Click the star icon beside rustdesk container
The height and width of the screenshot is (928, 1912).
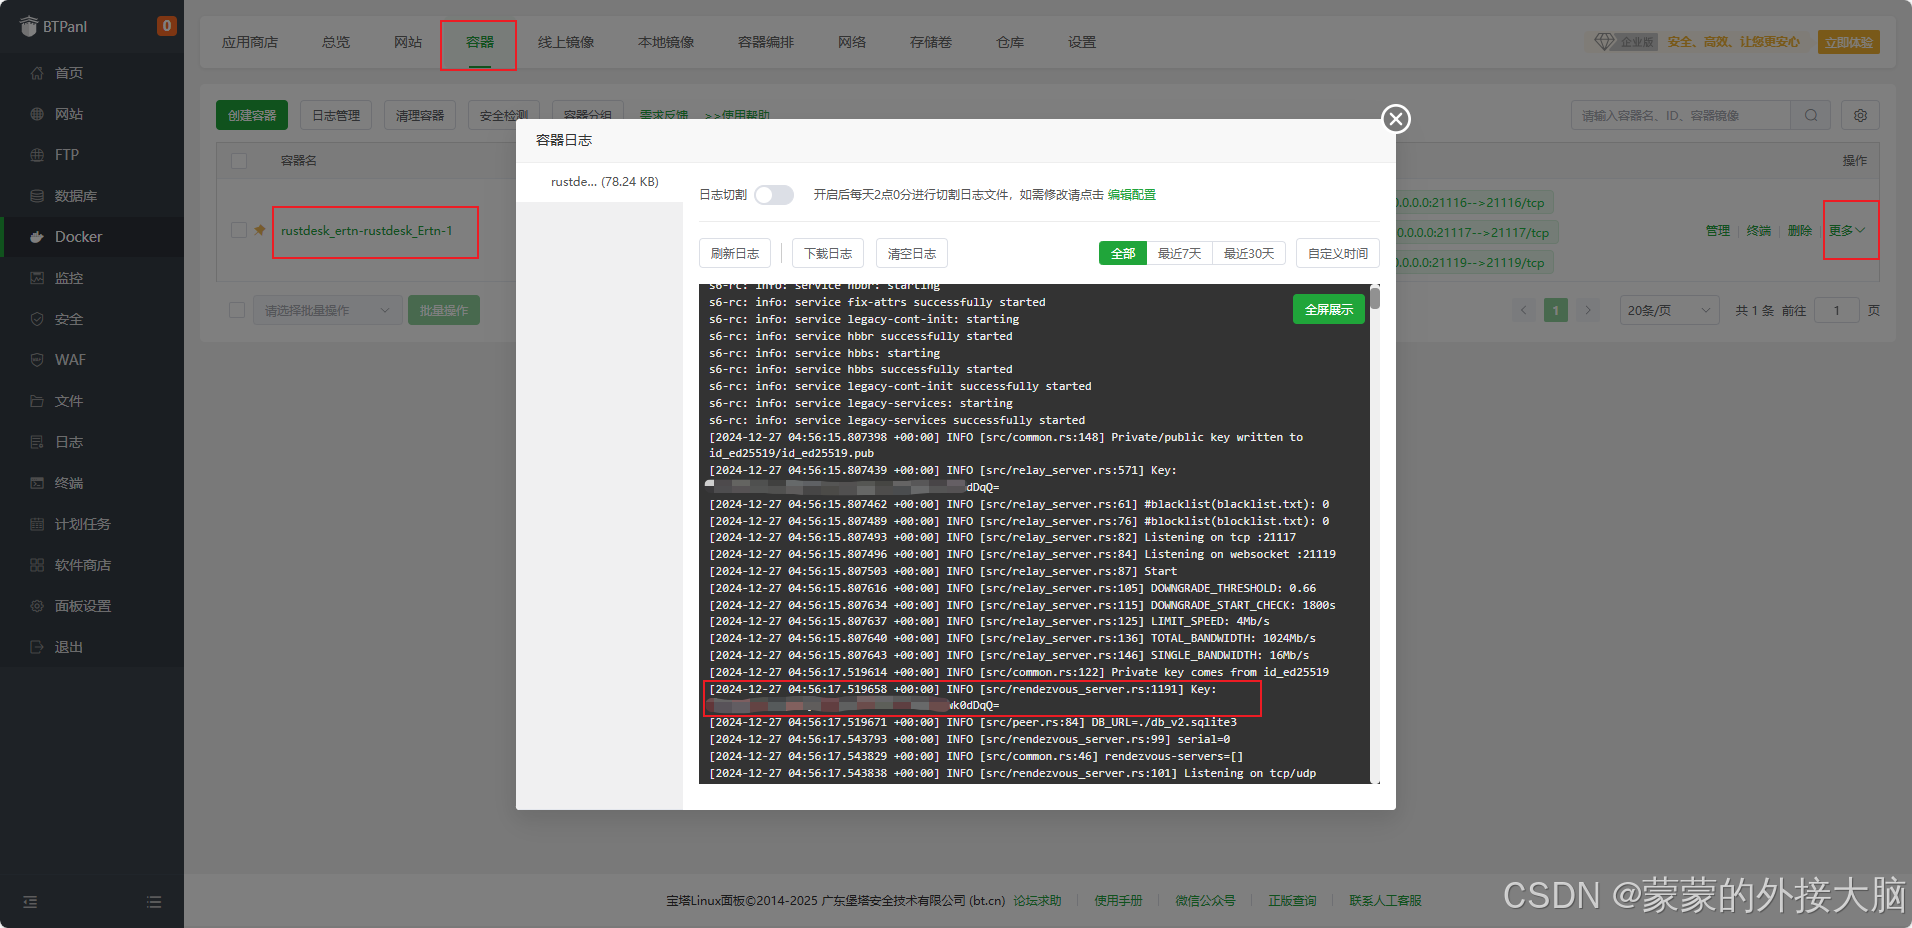point(260,230)
